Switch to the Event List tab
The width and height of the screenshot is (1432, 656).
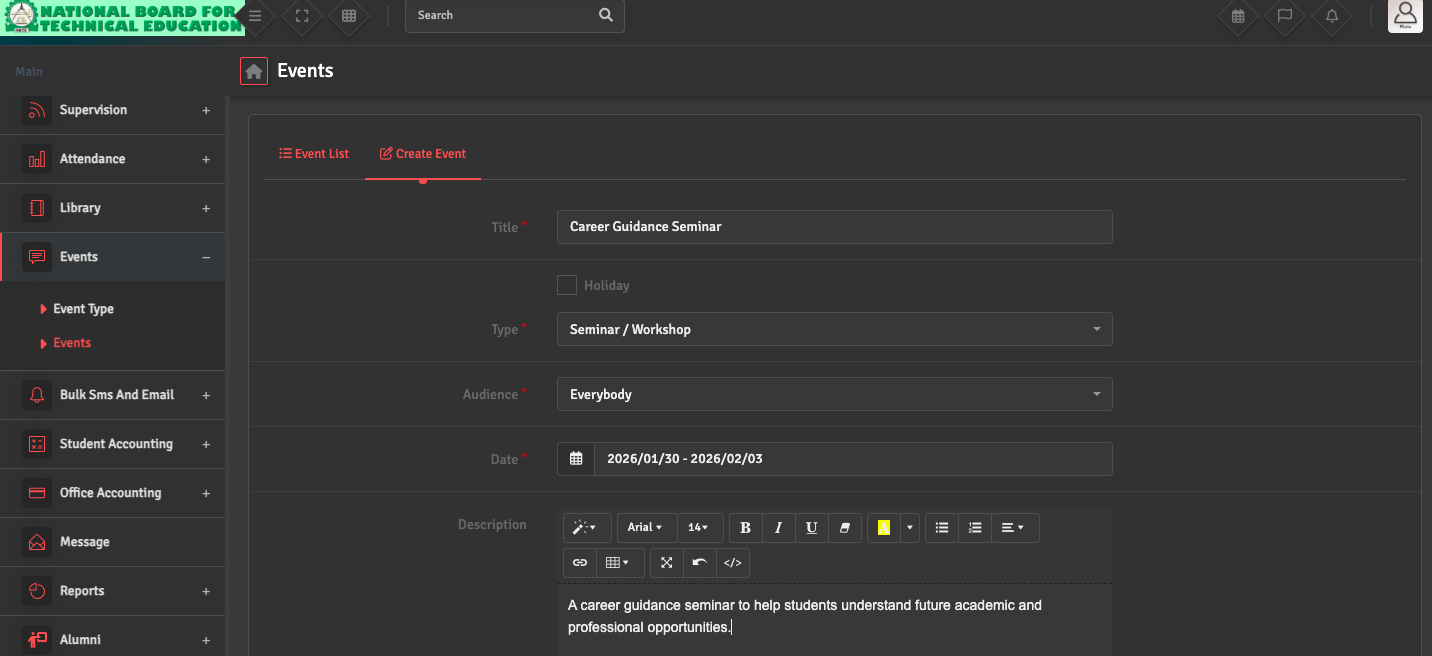(314, 154)
